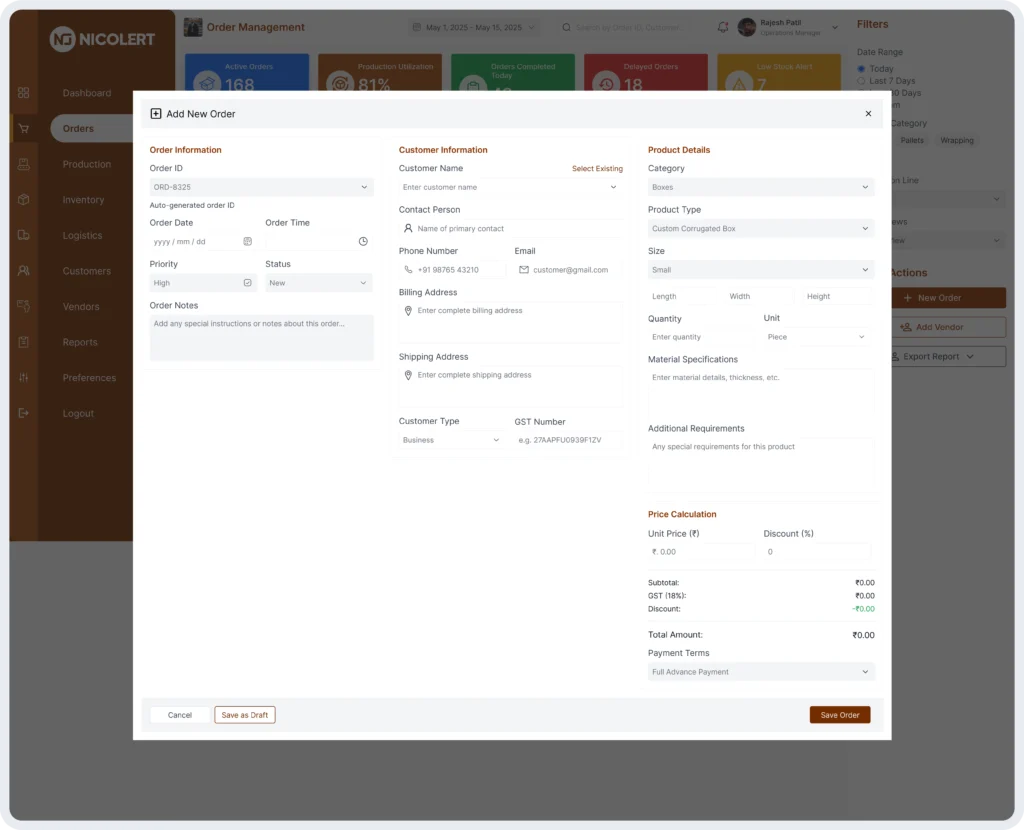Select the Last 7 Days radio option

tap(862, 81)
